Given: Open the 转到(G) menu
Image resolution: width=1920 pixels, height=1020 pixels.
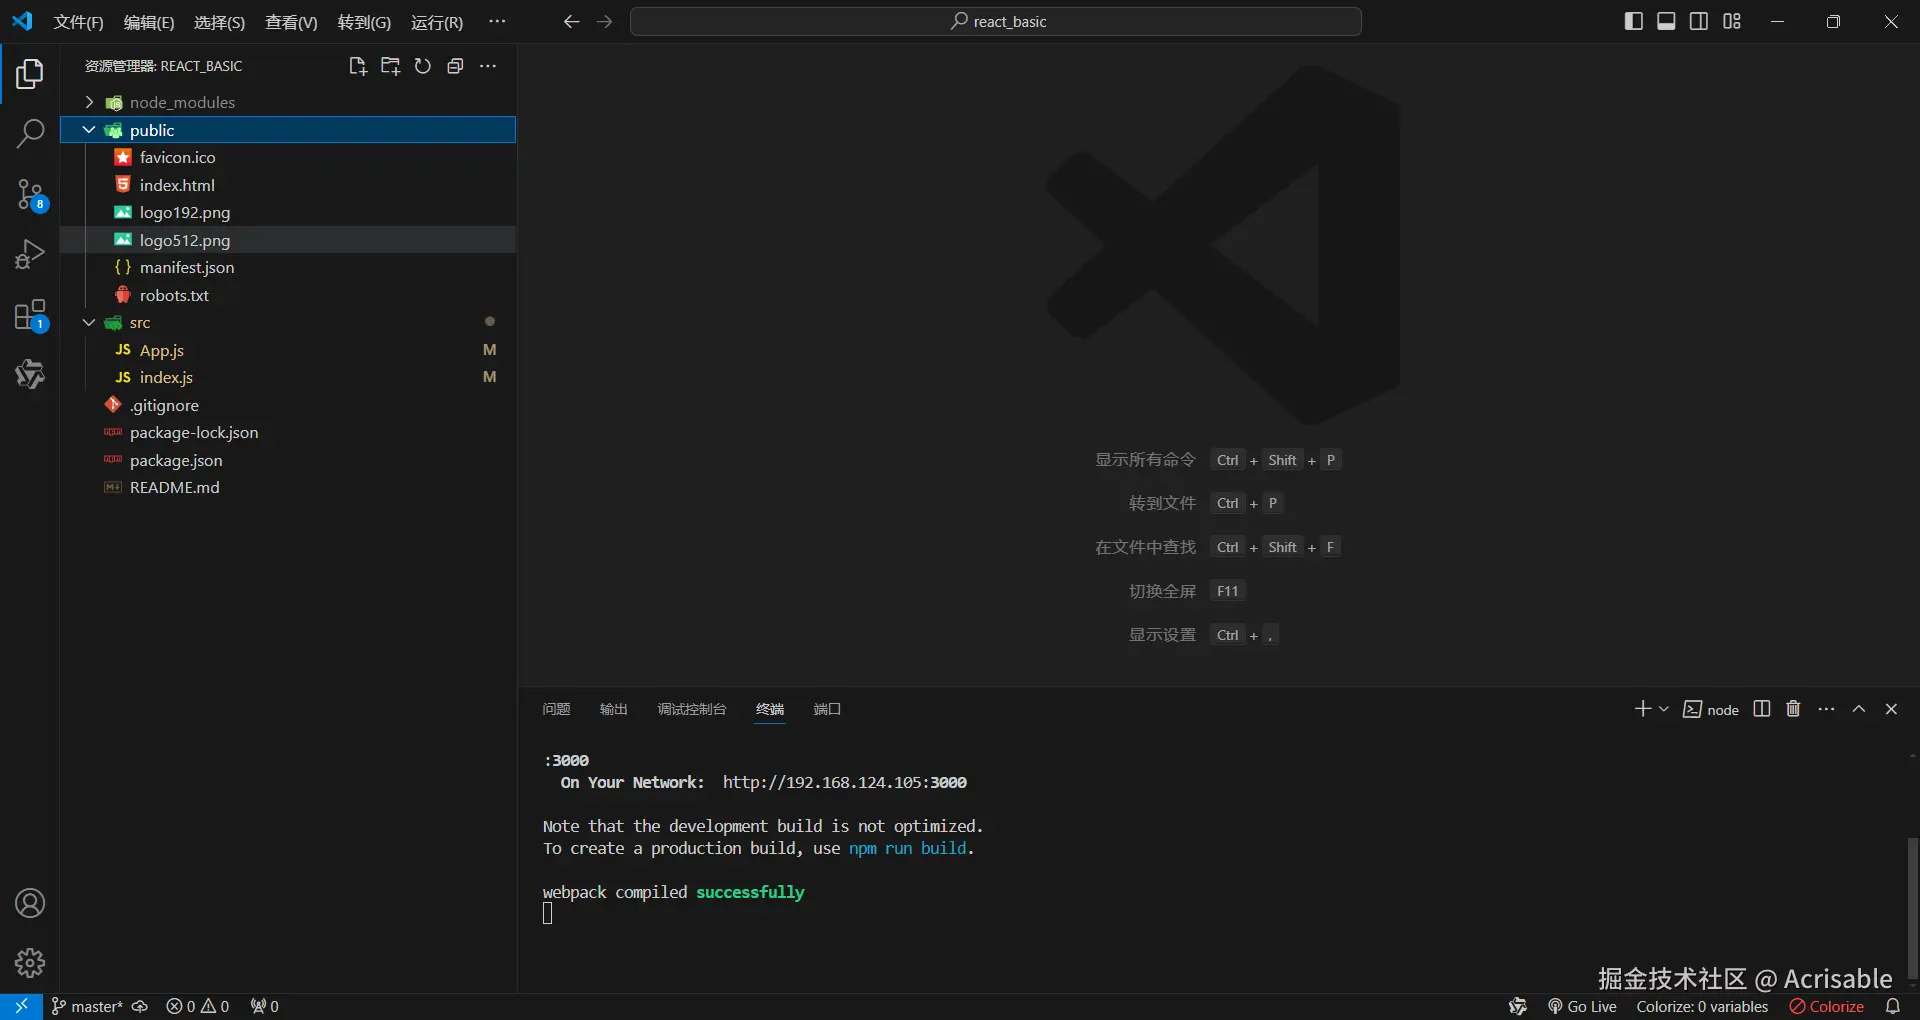Looking at the screenshot, I should coord(364,22).
